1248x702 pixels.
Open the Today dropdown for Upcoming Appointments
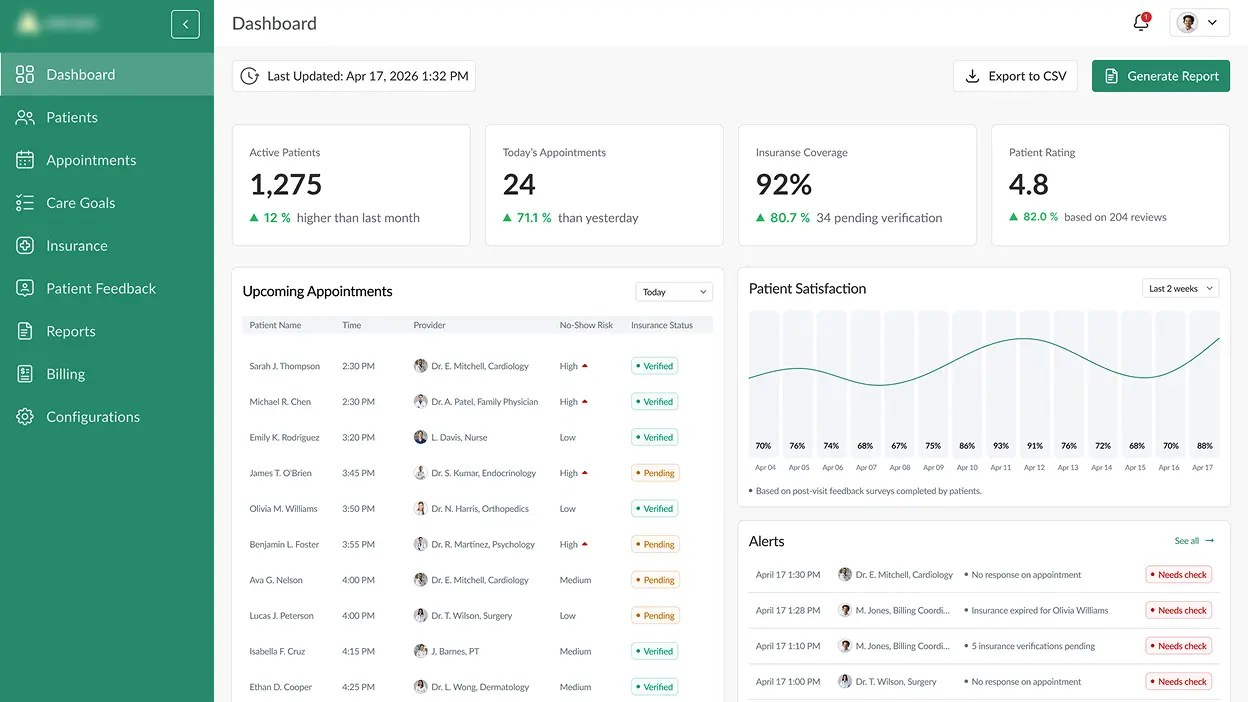674,292
